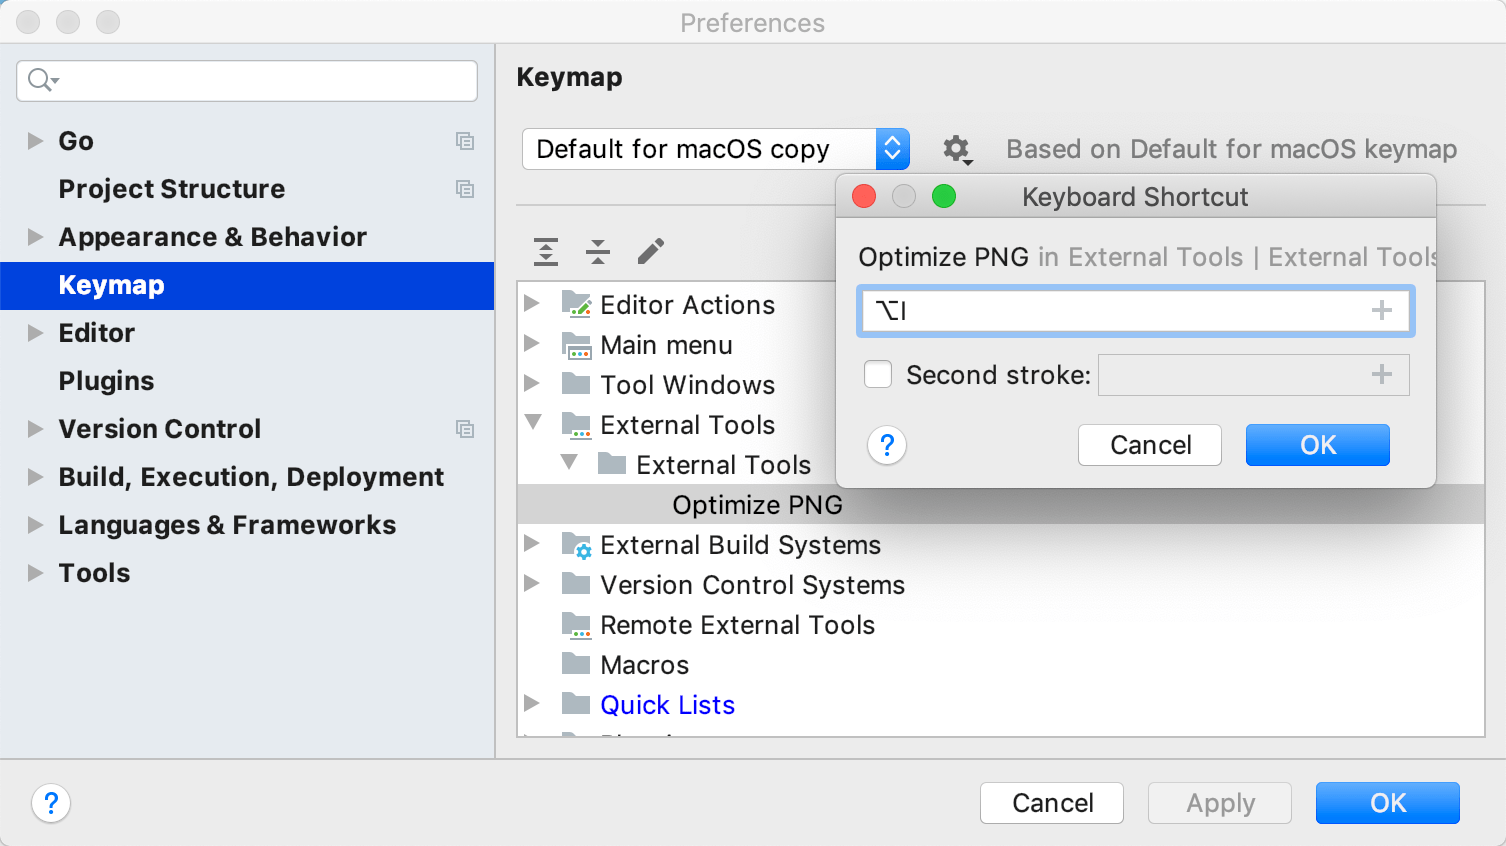Click the copy settings icon beside Go

point(465,141)
